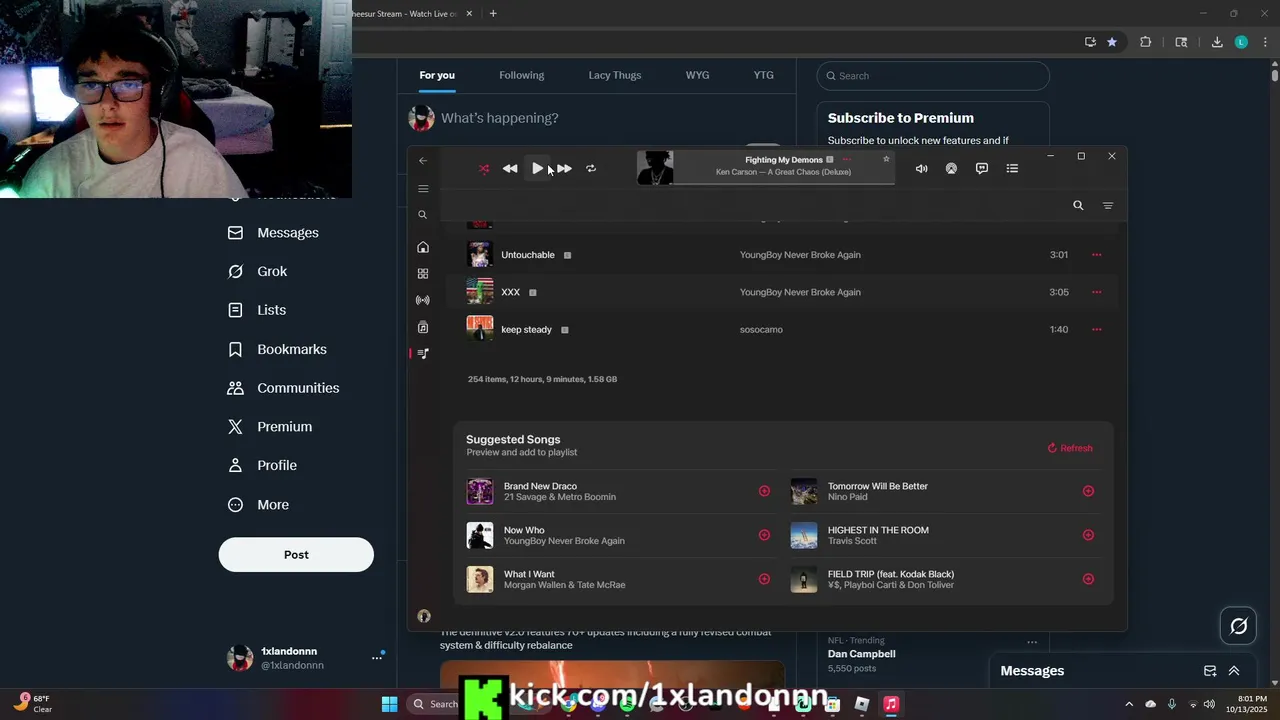Add FIELD TRIP to playlist
This screenshot has height=720, width=1280.
pyautogui.click(x=1088, y=579)
